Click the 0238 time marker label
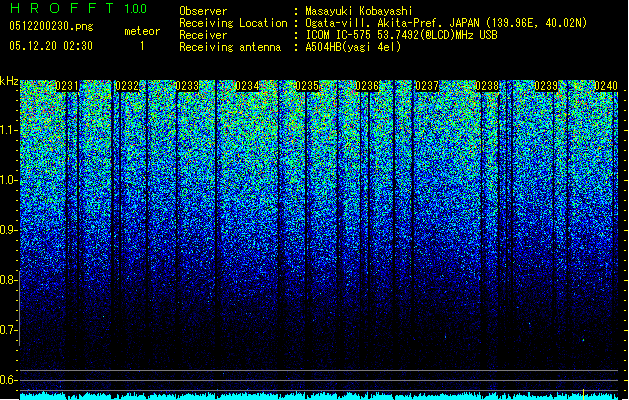 487,86
